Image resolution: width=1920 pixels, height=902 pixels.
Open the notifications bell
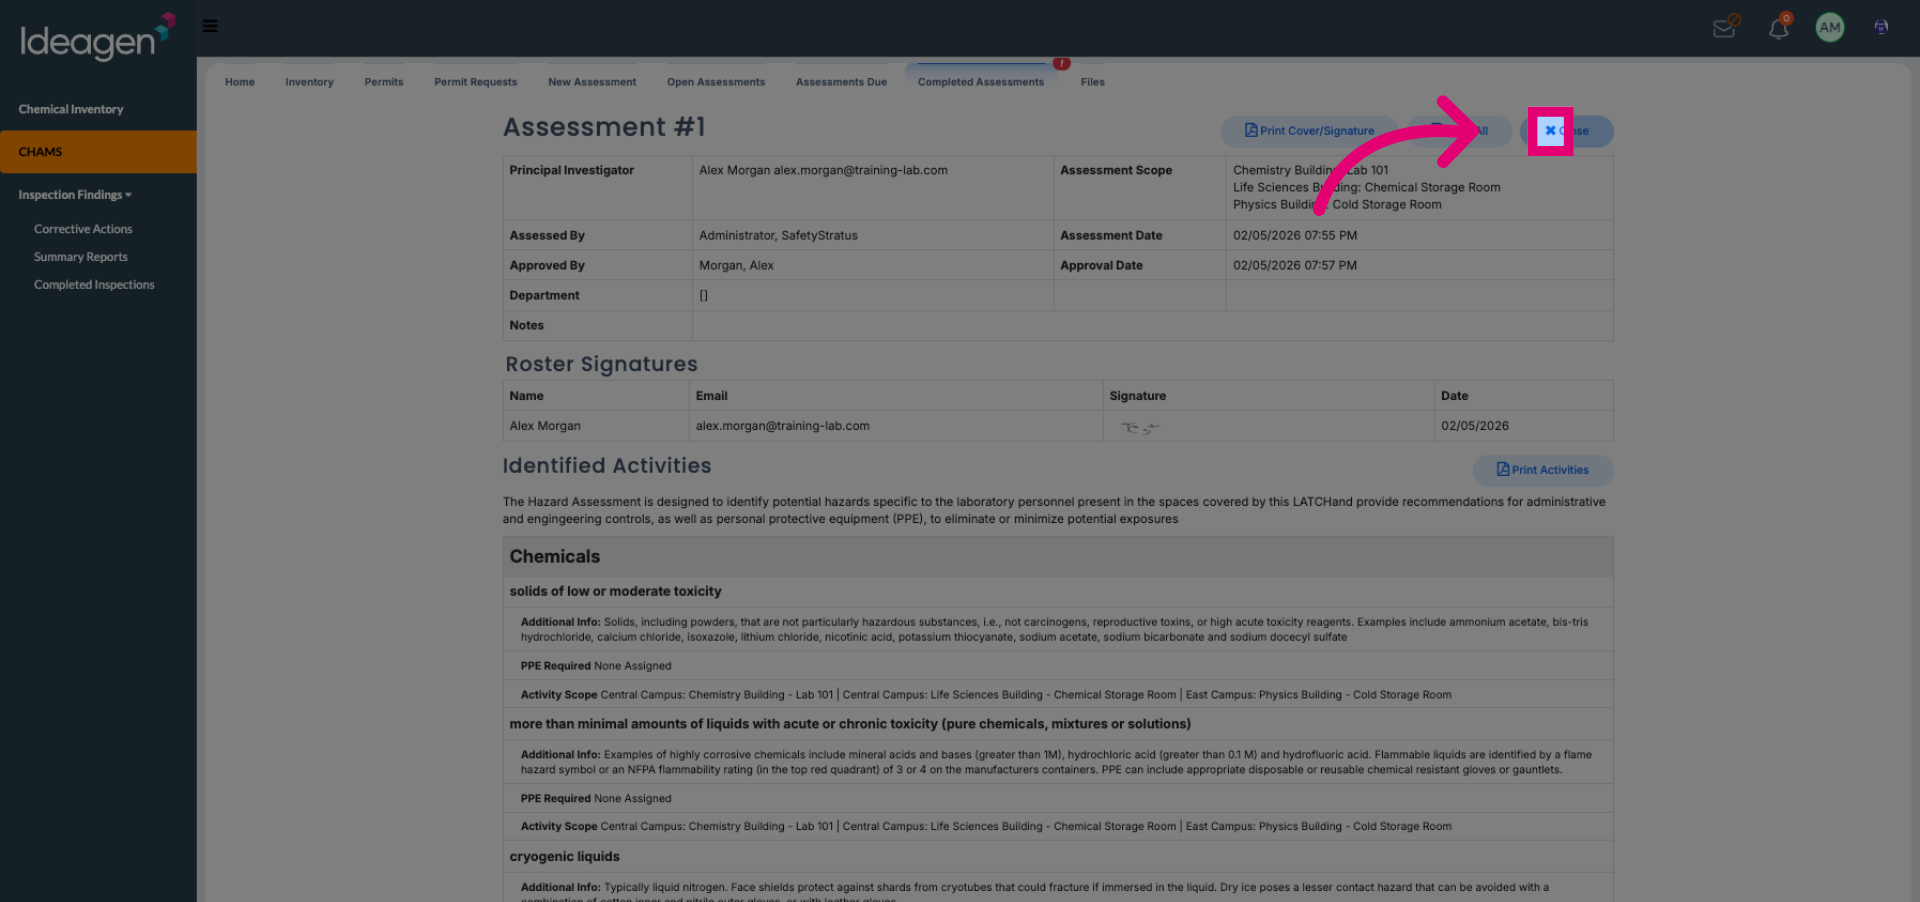(1779, 27)
